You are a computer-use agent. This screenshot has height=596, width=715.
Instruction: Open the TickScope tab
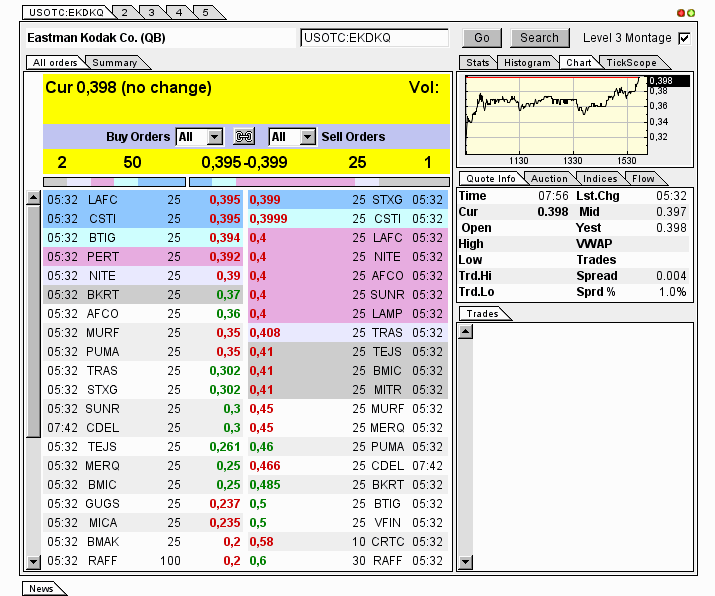(632, 62)
